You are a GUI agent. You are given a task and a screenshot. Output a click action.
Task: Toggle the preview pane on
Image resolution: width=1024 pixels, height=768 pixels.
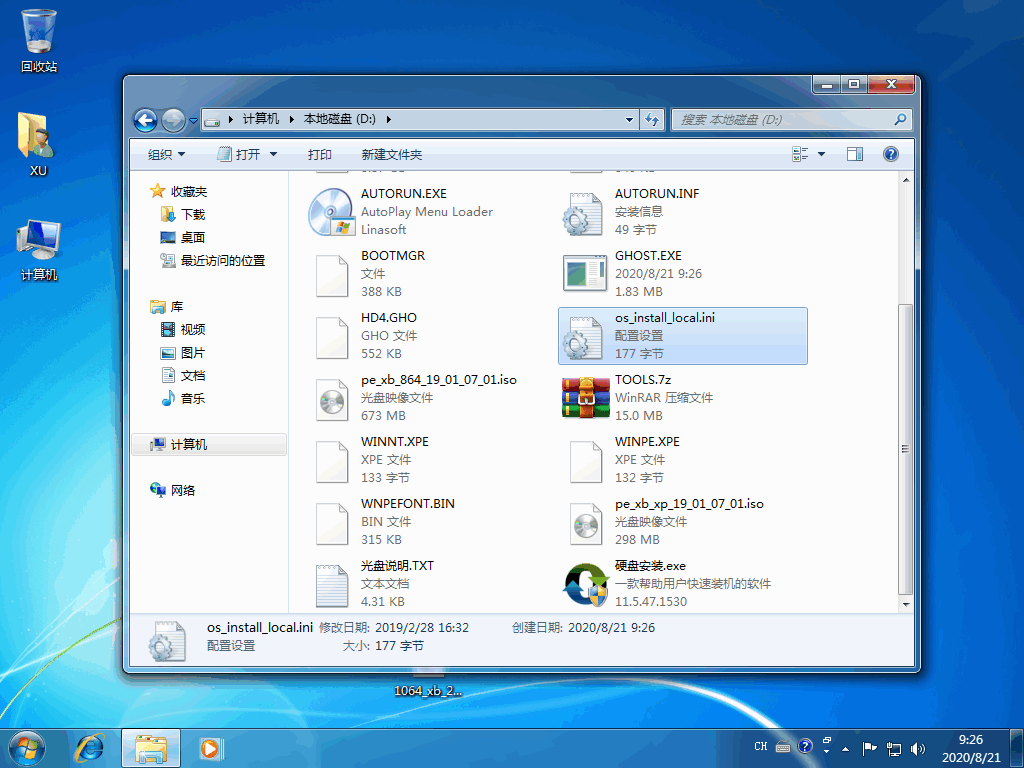[x=855, y=153]
